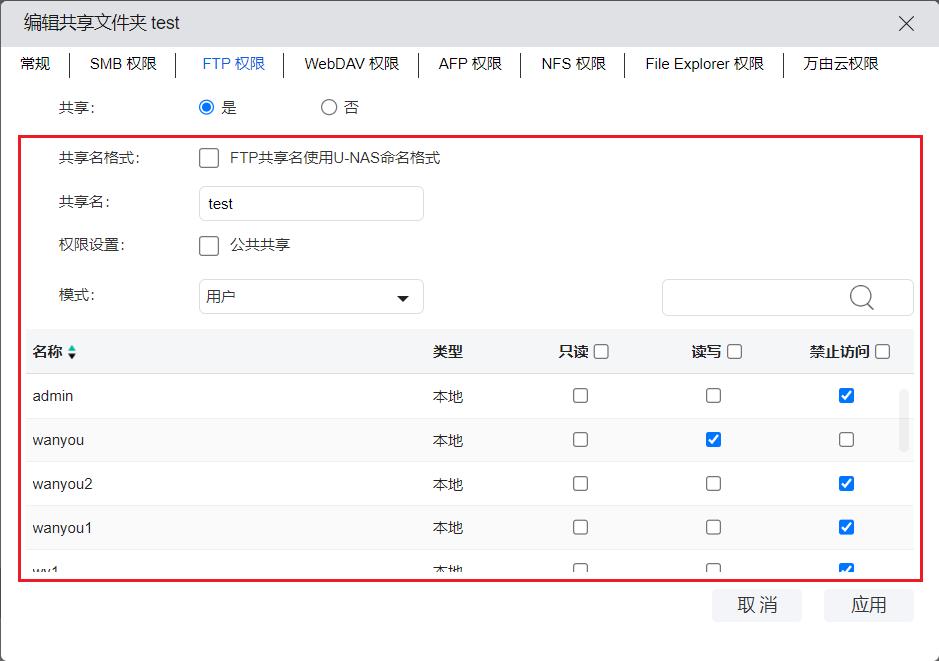Check 只读 for the admin user
Viewport: 939px width, 661px height.
click(x=580, y=396)
